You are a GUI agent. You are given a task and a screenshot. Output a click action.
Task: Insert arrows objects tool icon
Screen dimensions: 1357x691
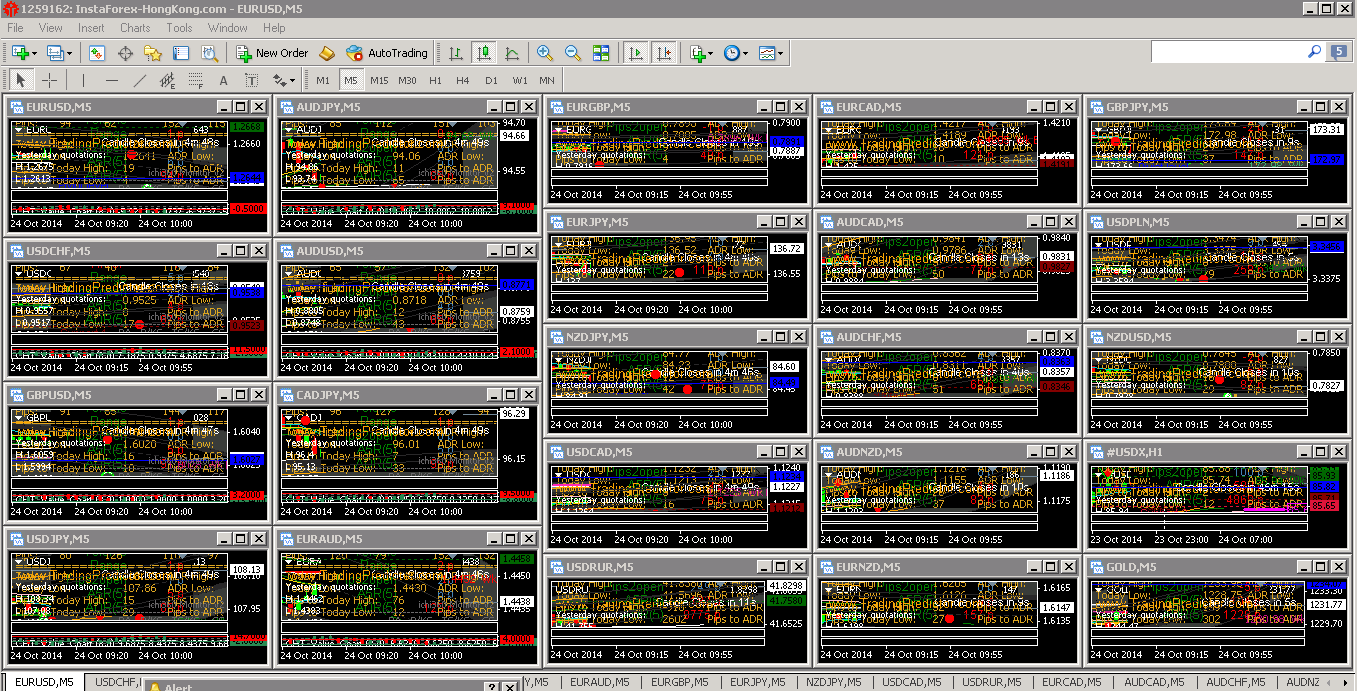click(x=279, y=80)
